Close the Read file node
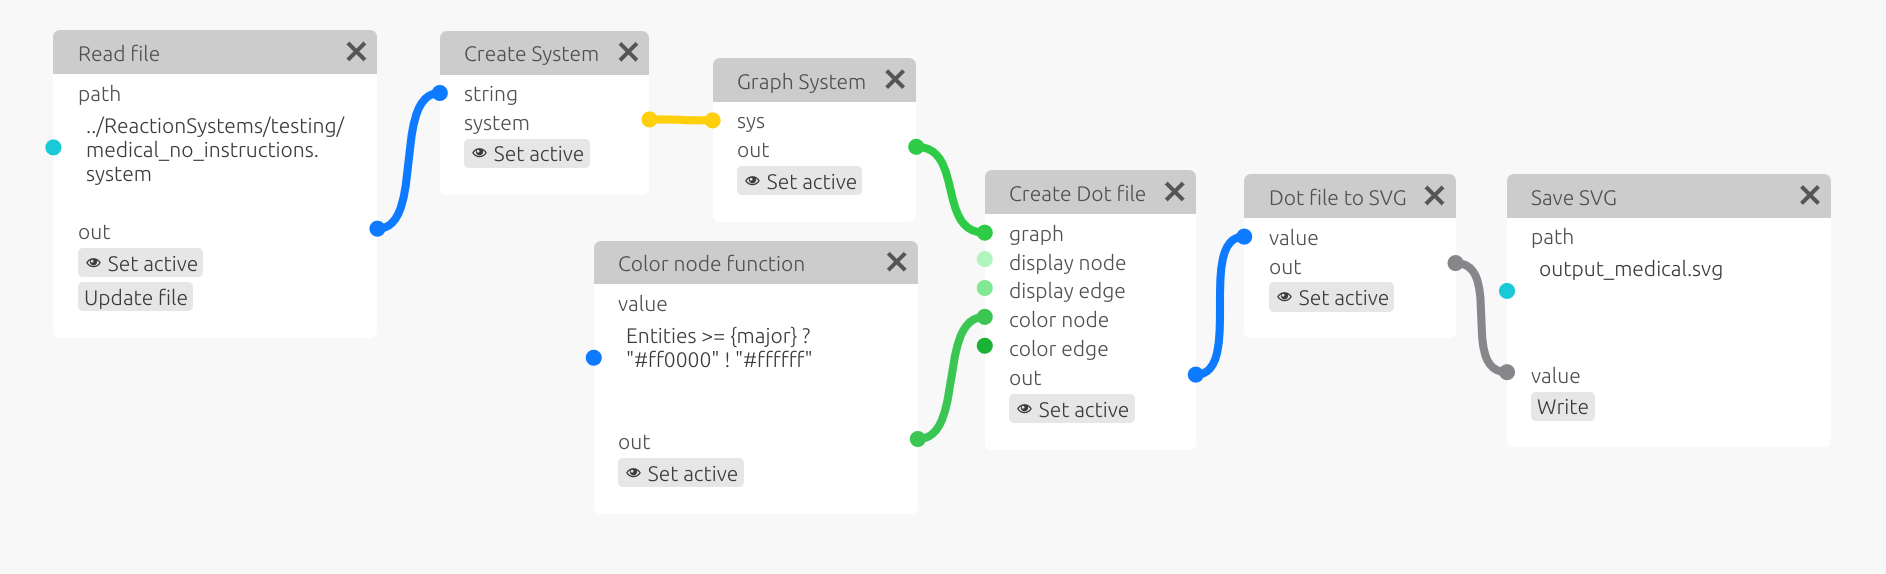 [x=356, y=52]
